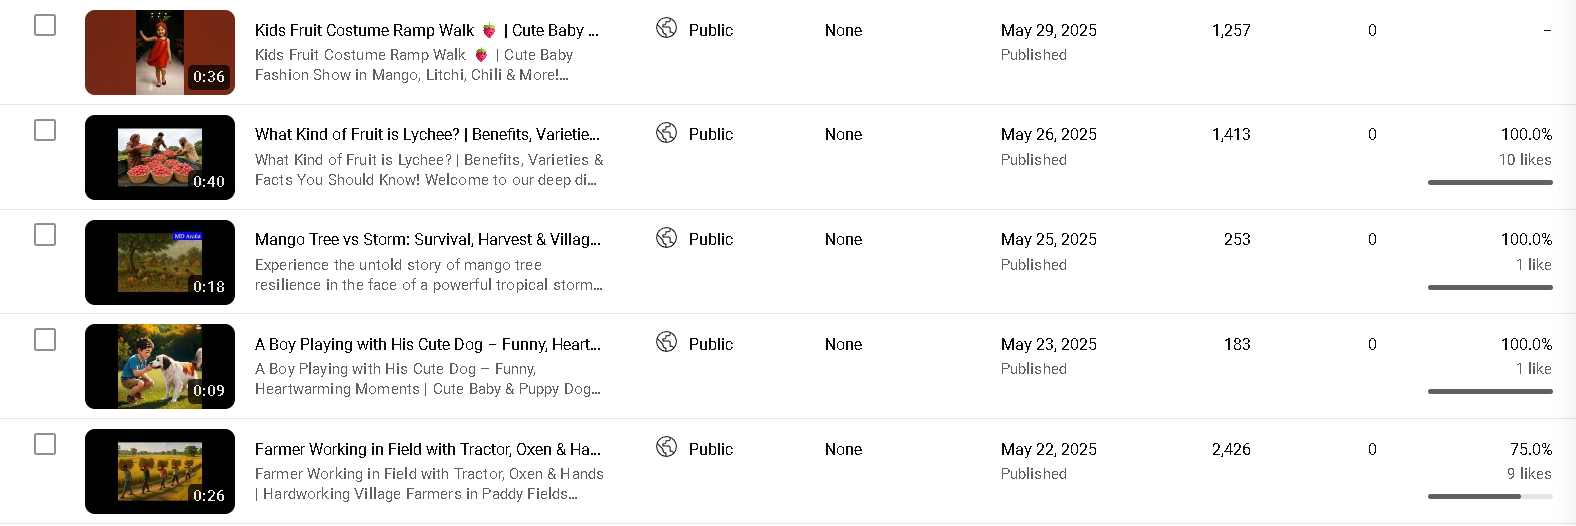Check the Mango Tree vs Storm row
This screenshot has height=526, width=1576.
(x=45, y=234)
